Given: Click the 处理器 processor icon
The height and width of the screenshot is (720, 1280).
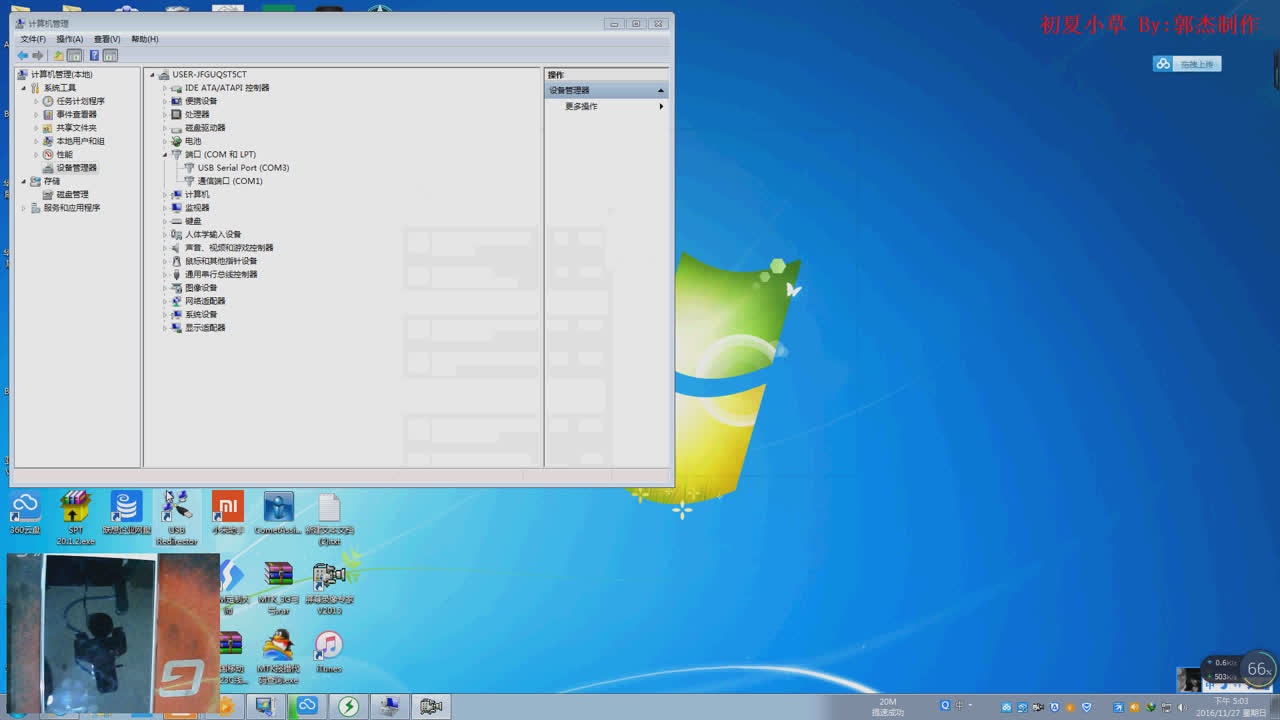Looking at the screenshot, I should pos(177,114).
